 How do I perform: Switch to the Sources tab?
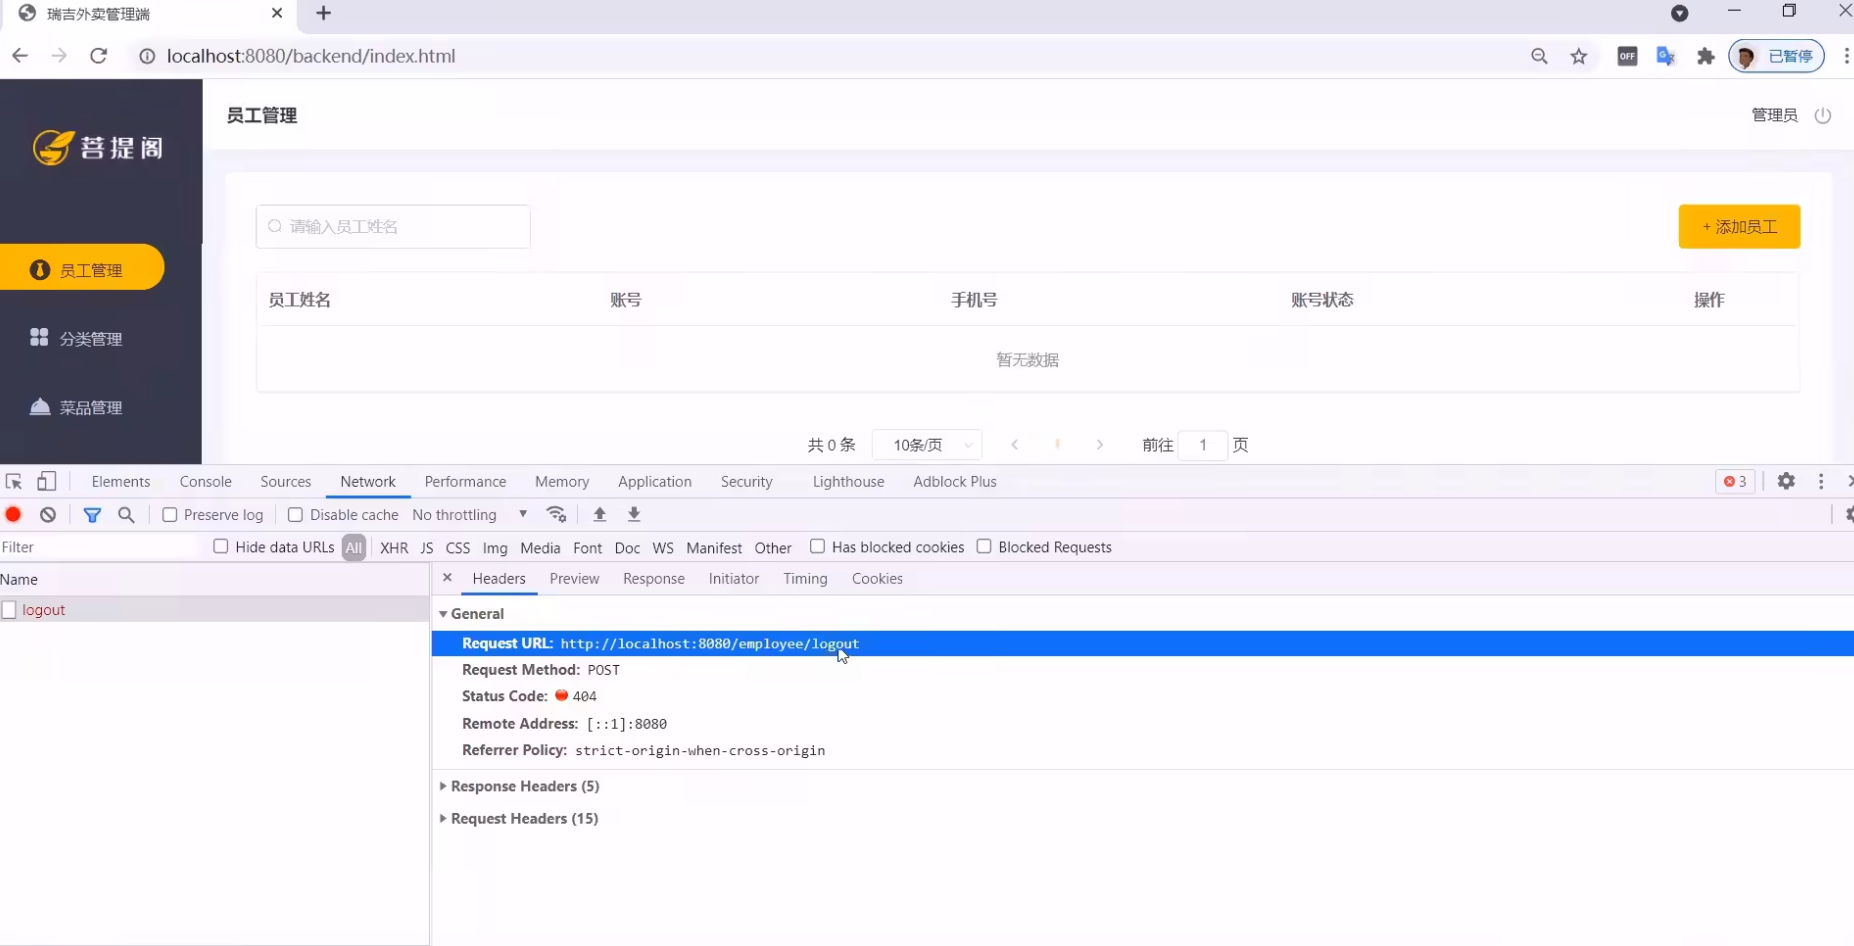pos(286,481)
